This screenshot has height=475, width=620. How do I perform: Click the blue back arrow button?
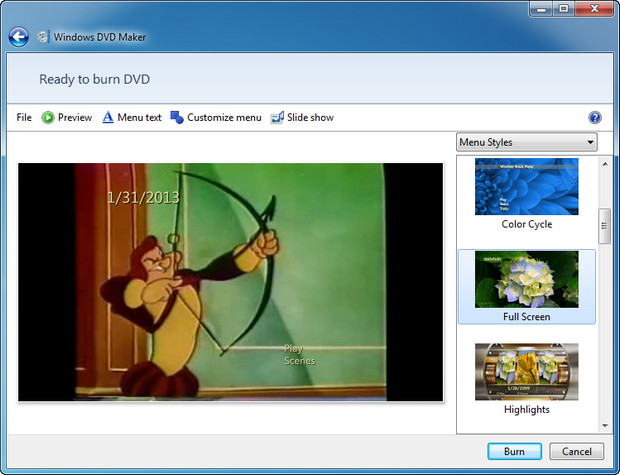[19, 37]
